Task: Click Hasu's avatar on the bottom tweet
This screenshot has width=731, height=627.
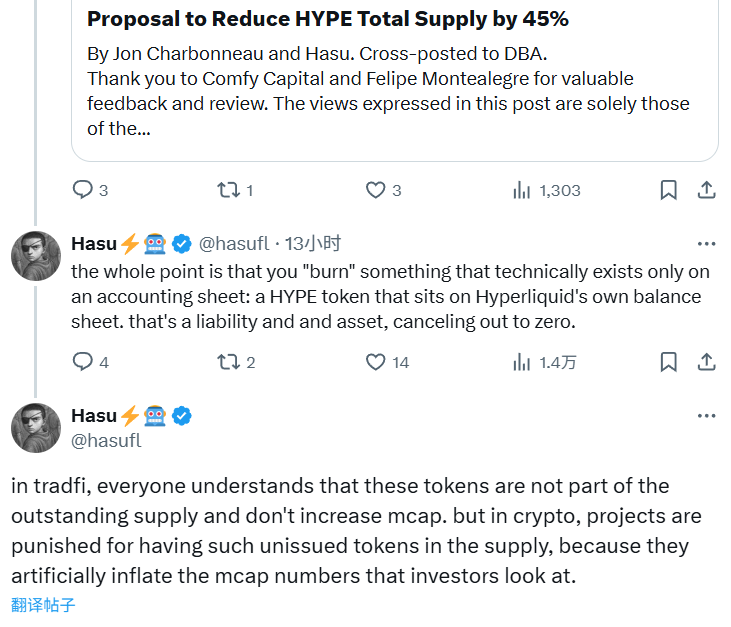Action: click(36, 427)
